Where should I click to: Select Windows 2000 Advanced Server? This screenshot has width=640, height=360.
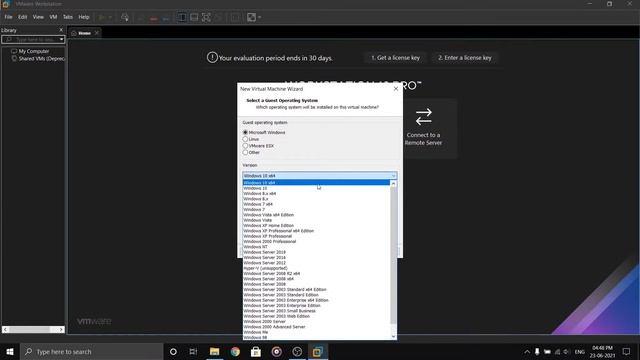tap(316, 327)
